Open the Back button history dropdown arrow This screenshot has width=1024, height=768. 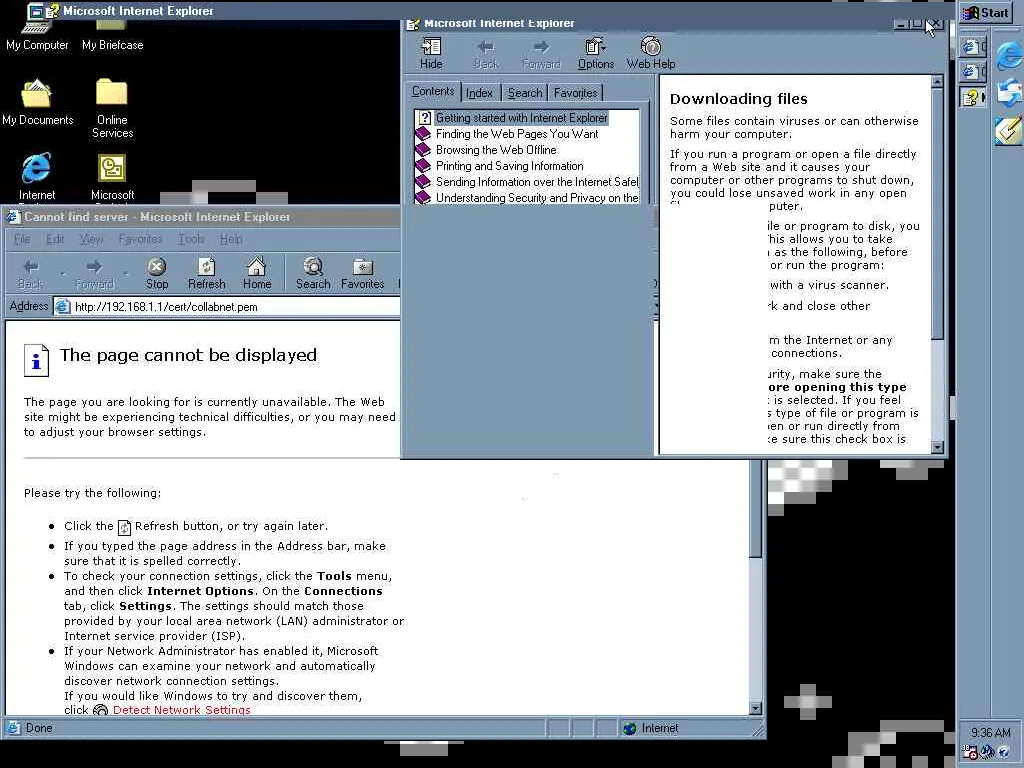[62, 274]
